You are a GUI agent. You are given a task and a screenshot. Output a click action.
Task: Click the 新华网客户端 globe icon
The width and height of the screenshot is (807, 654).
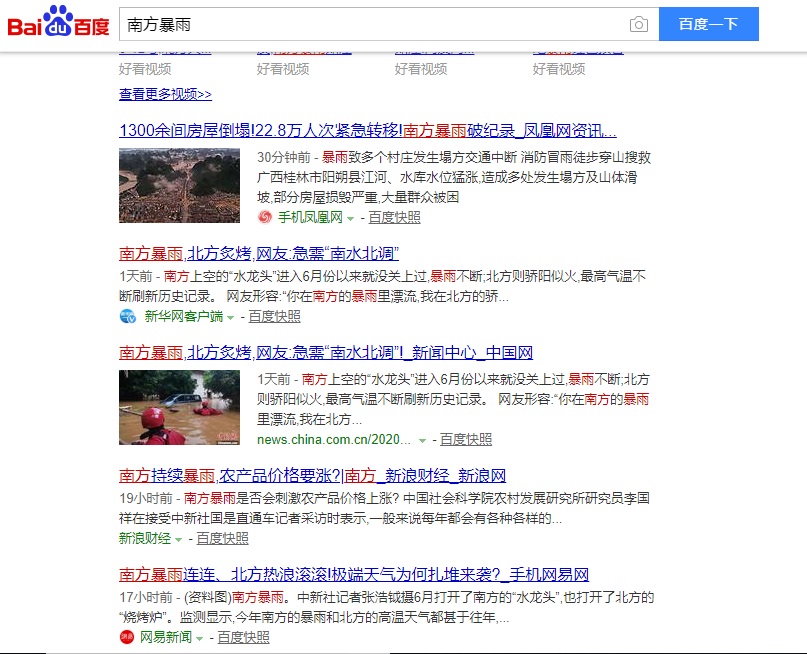[x=127, y=316]
